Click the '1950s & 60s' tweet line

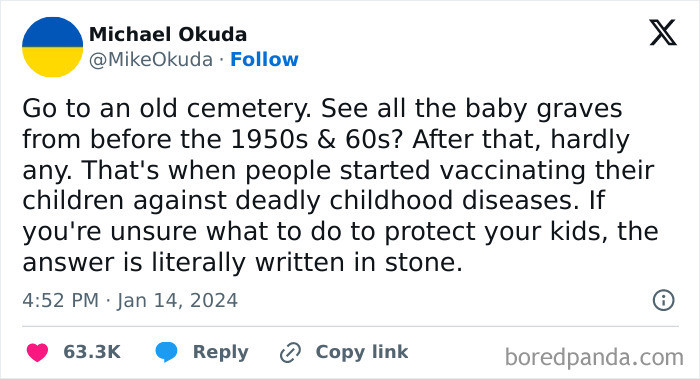(x=326, y=139)
